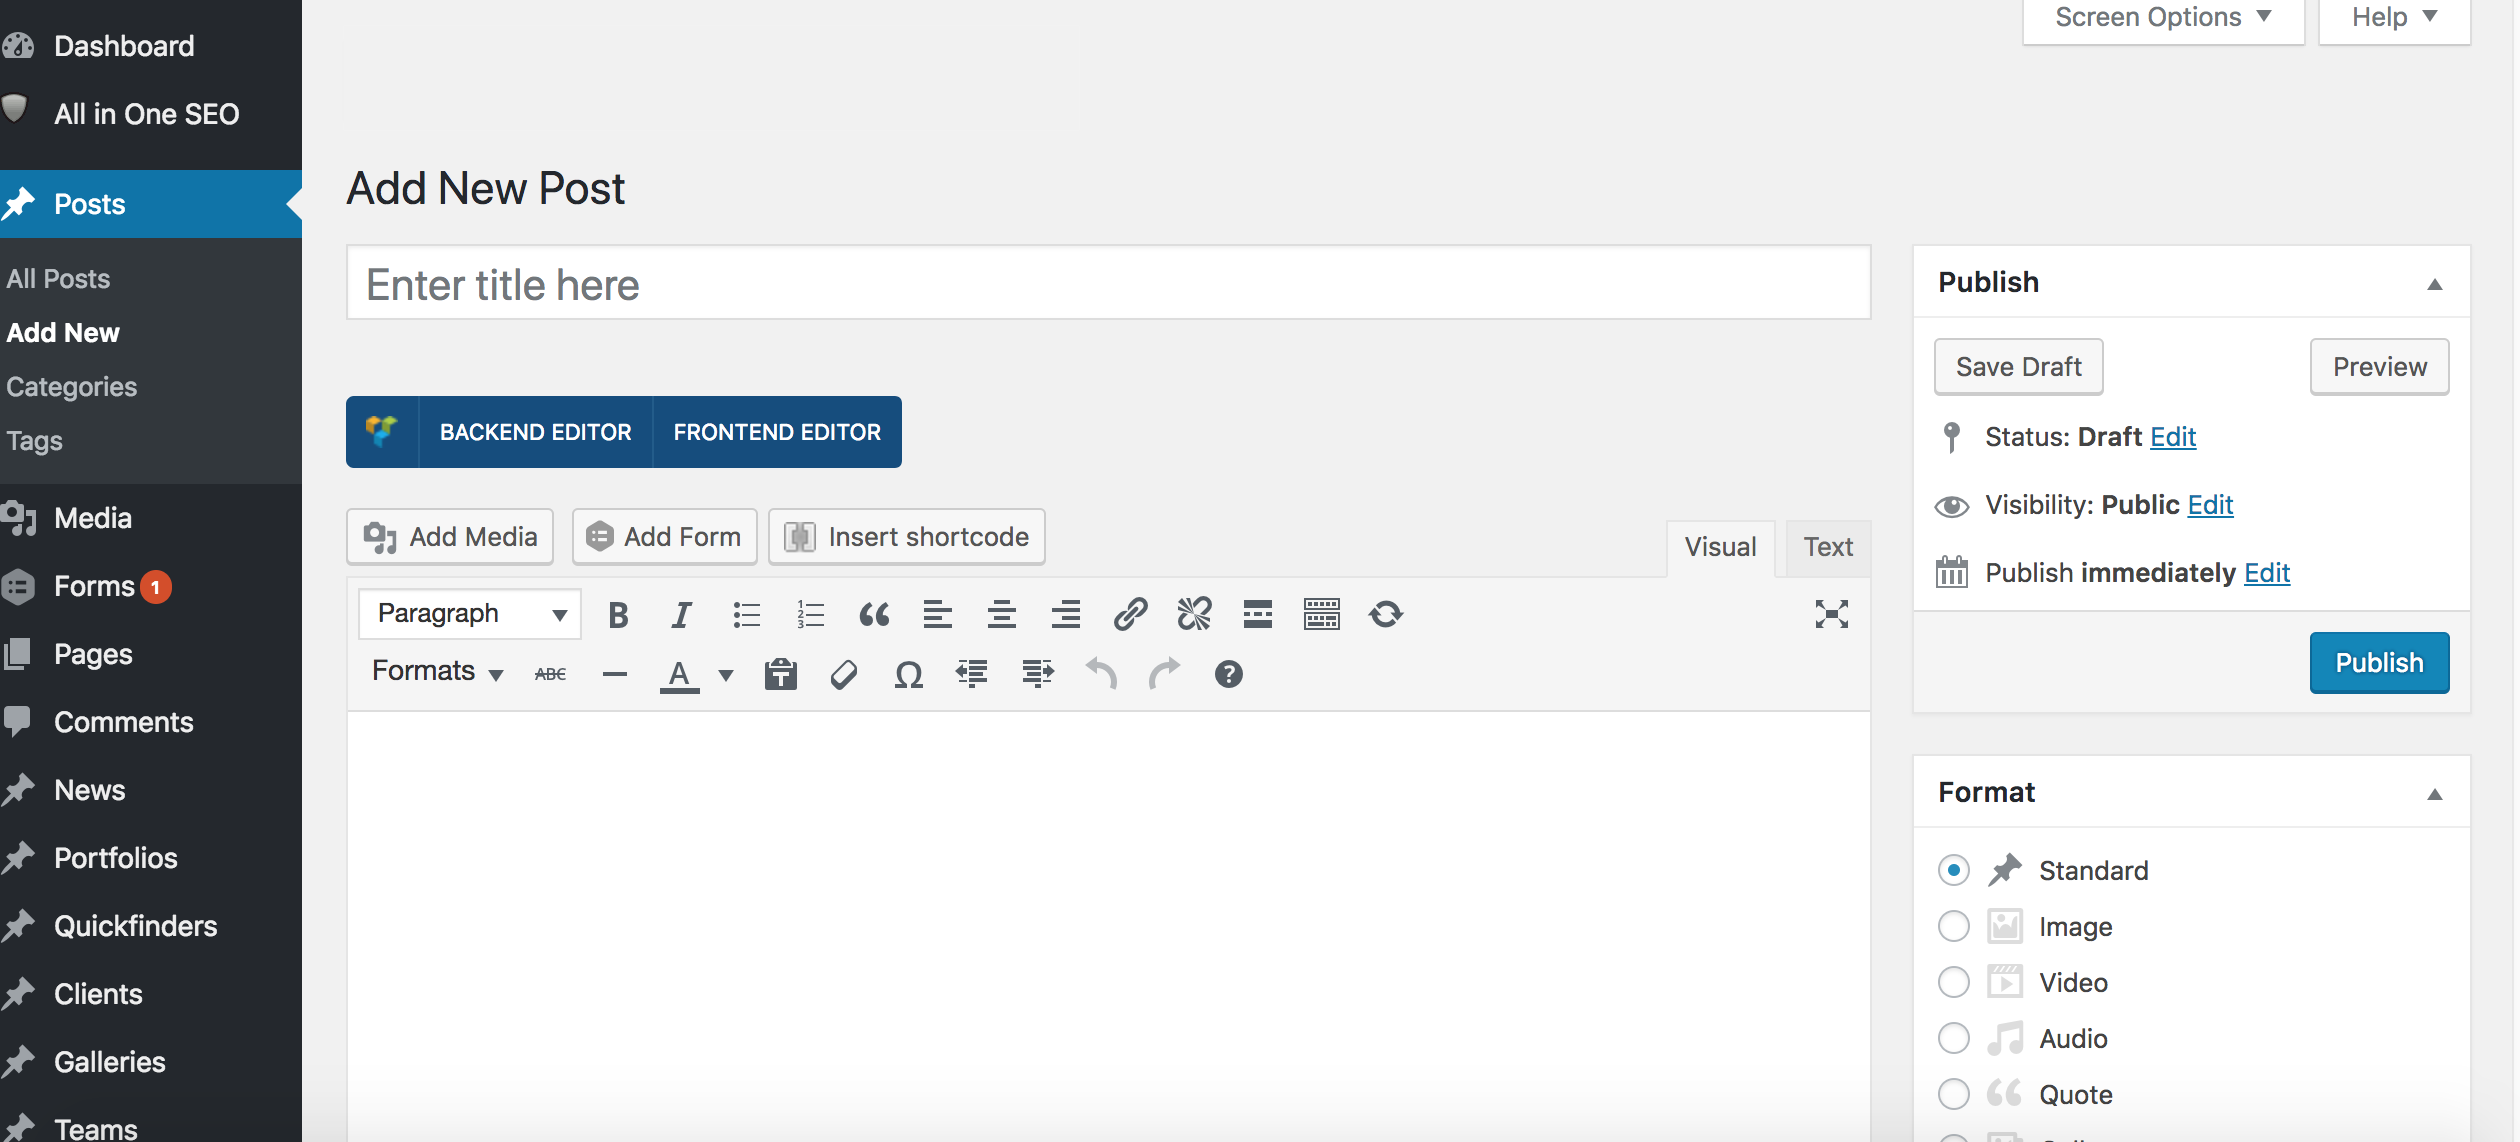
Task: Switch to the Frontend Editor tab
Action: (776, 430)
